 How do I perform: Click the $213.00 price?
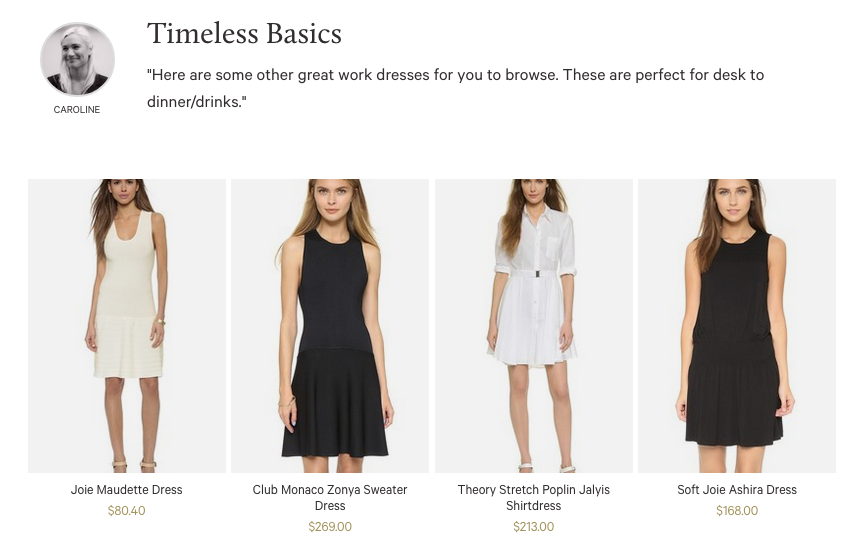tap(533, 527)
